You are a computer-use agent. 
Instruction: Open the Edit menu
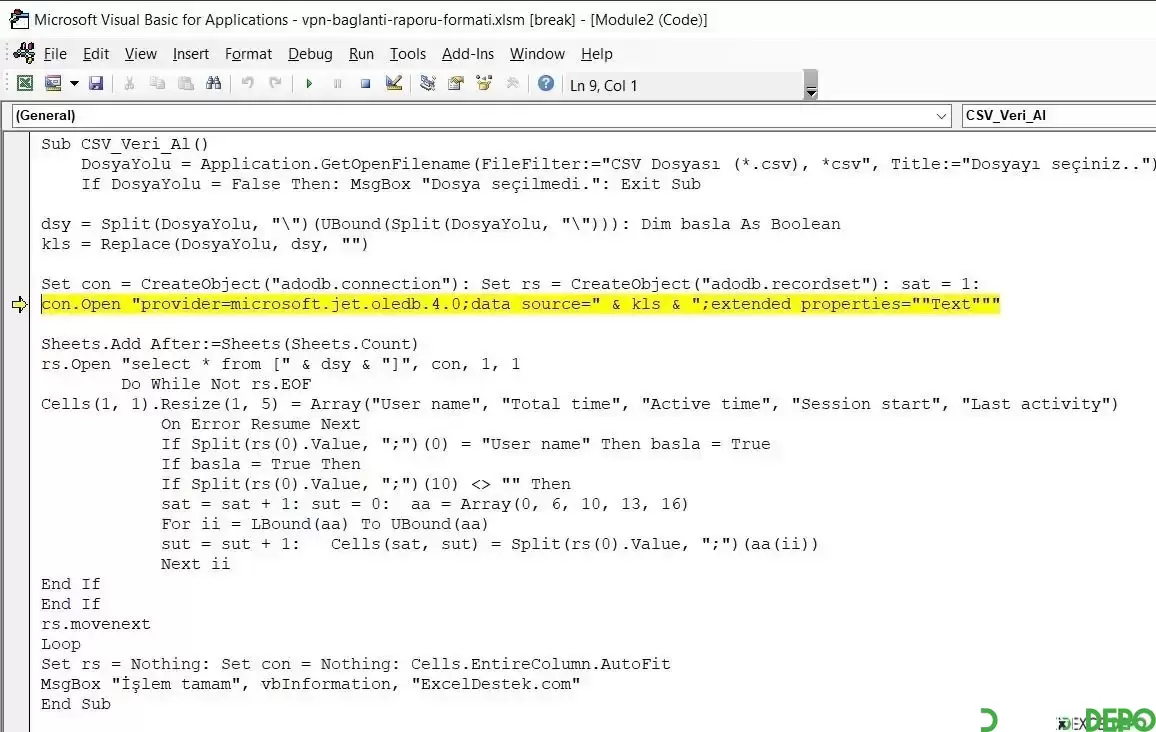(x=96, y=54)
